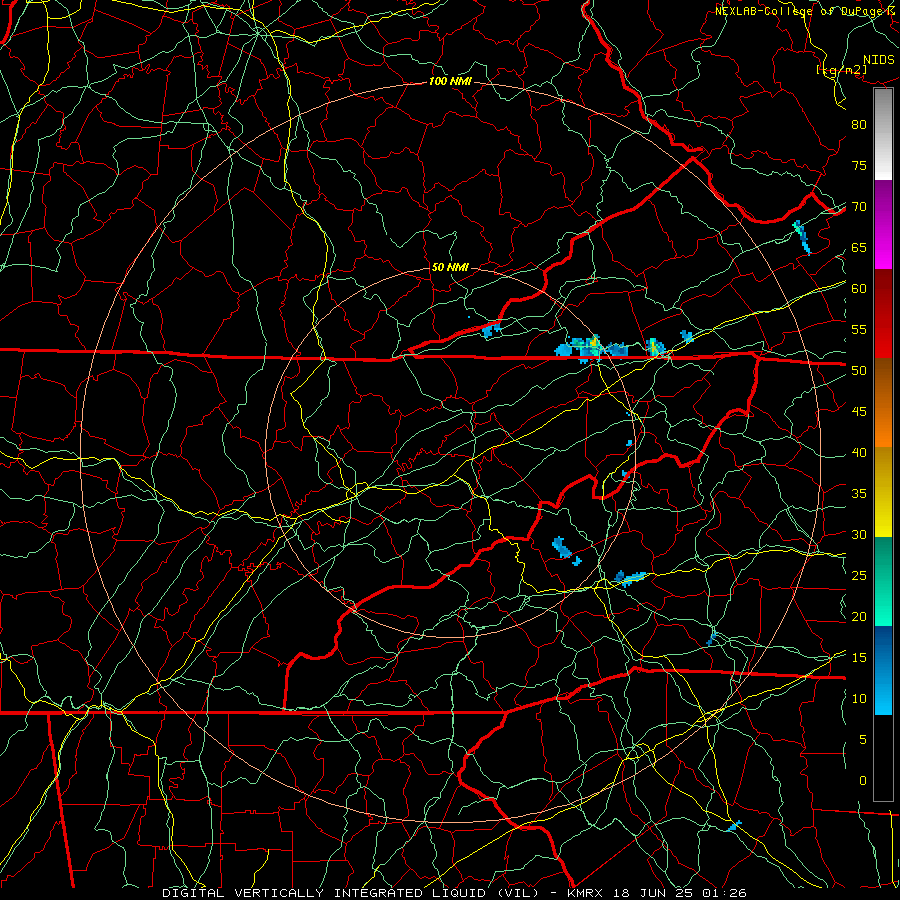This screenshot has height=900, width=900.
Task: Click the 30 value on the color scale
Action: [x=859, y=535]
